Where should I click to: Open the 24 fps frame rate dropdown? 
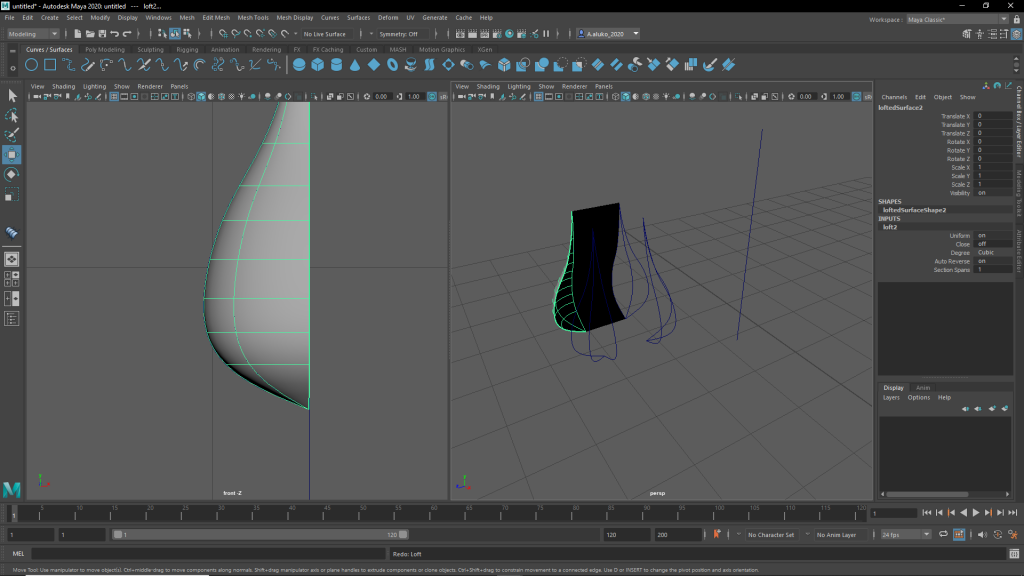pos(906,534)
